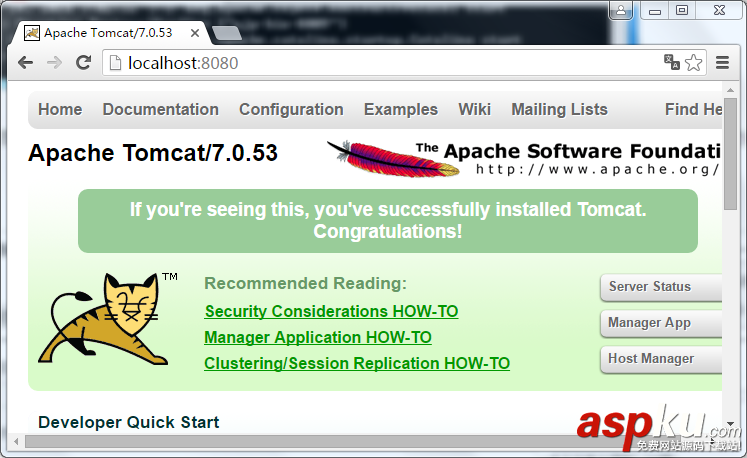This screenshot has height=458, width=747.
Task: Click the Chrome user profile icon
Action: point(621,10)
